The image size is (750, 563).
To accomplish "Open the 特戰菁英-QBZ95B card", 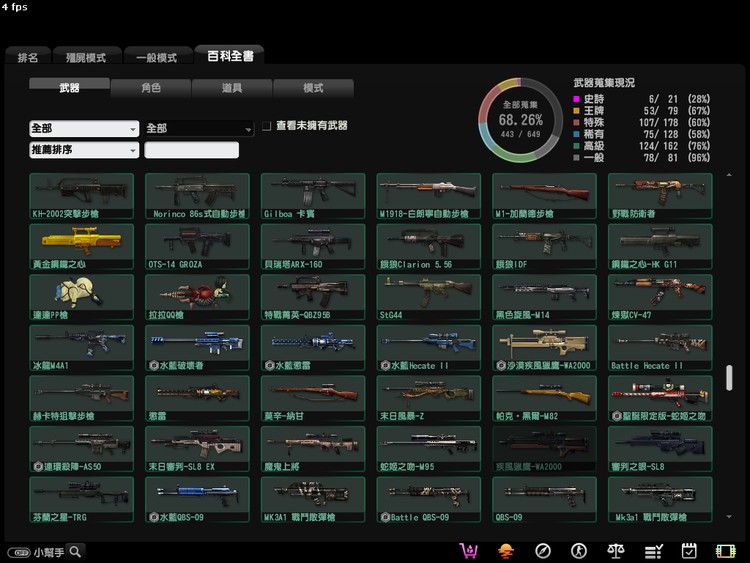I will coord(313,297).
